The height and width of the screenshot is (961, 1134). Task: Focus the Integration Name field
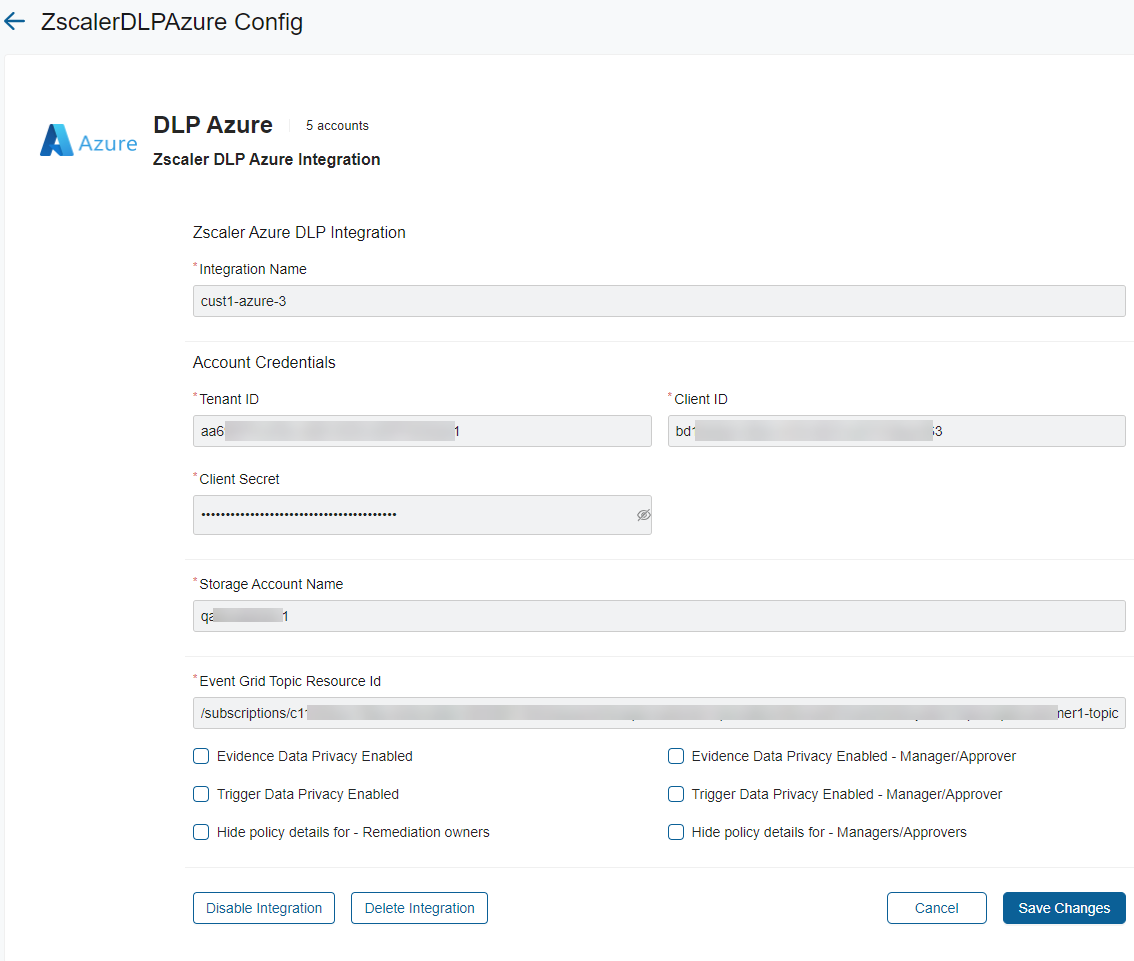pyautogui.click(x=658, y=301)
